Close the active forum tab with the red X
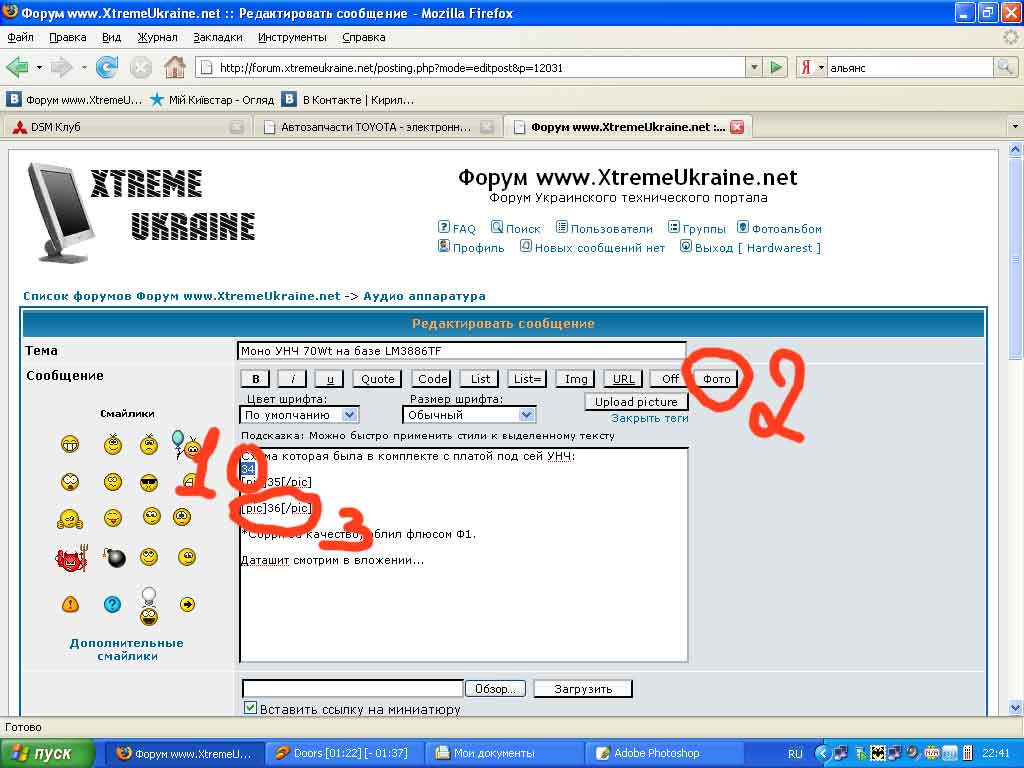The height and width of the screenshot is (768, 1024). coord(737,127)
